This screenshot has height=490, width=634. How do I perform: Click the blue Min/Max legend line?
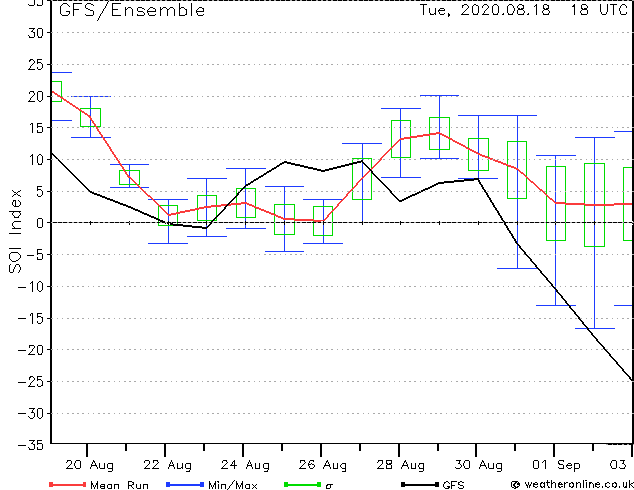pyautogui.click(x=185, y=484)
